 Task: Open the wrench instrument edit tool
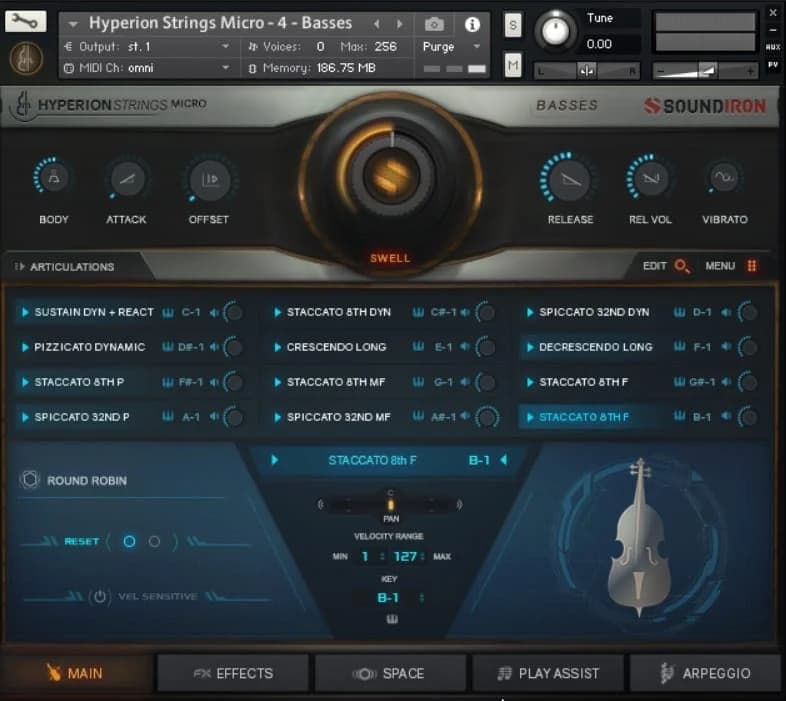point(26,21)
